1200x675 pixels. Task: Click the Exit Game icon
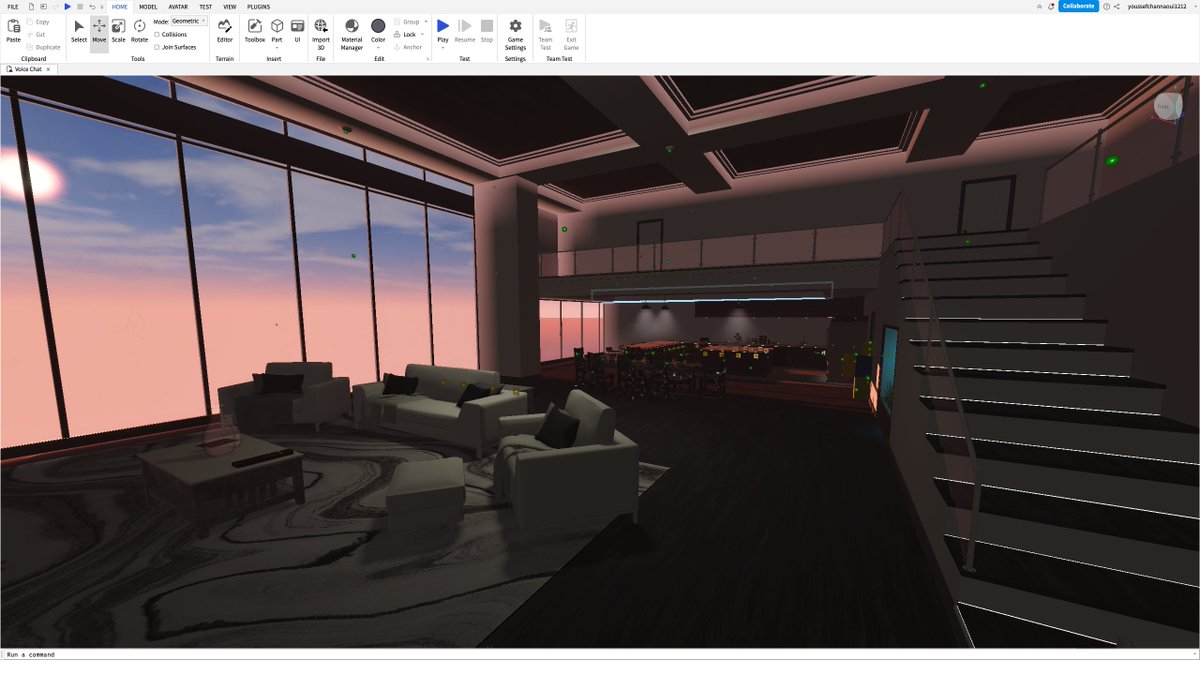571,26
